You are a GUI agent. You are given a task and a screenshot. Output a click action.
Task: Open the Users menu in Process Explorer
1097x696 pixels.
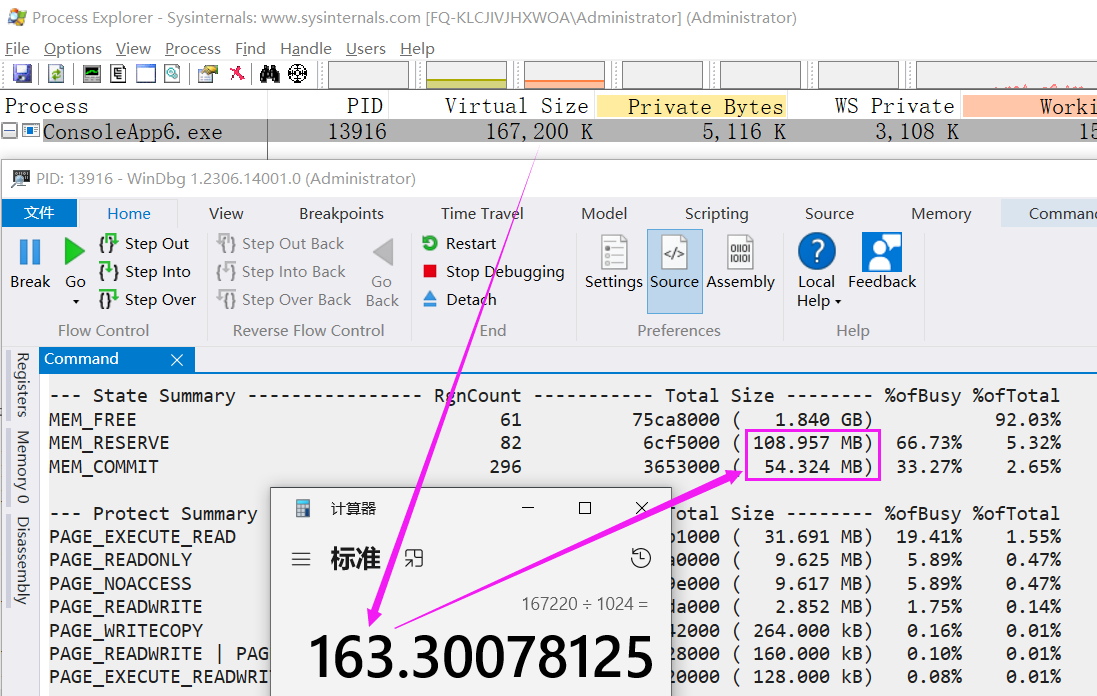pyautogui.click(x=366, y=48)
